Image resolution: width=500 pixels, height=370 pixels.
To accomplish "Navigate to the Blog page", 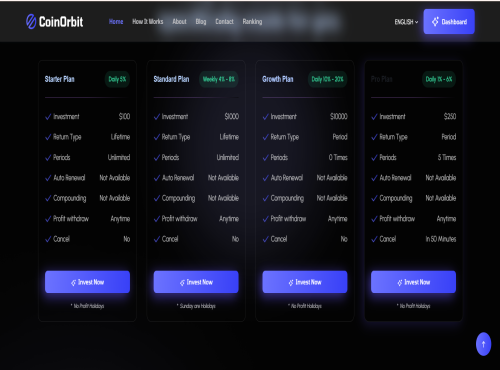I will click(x=201, y=22).
